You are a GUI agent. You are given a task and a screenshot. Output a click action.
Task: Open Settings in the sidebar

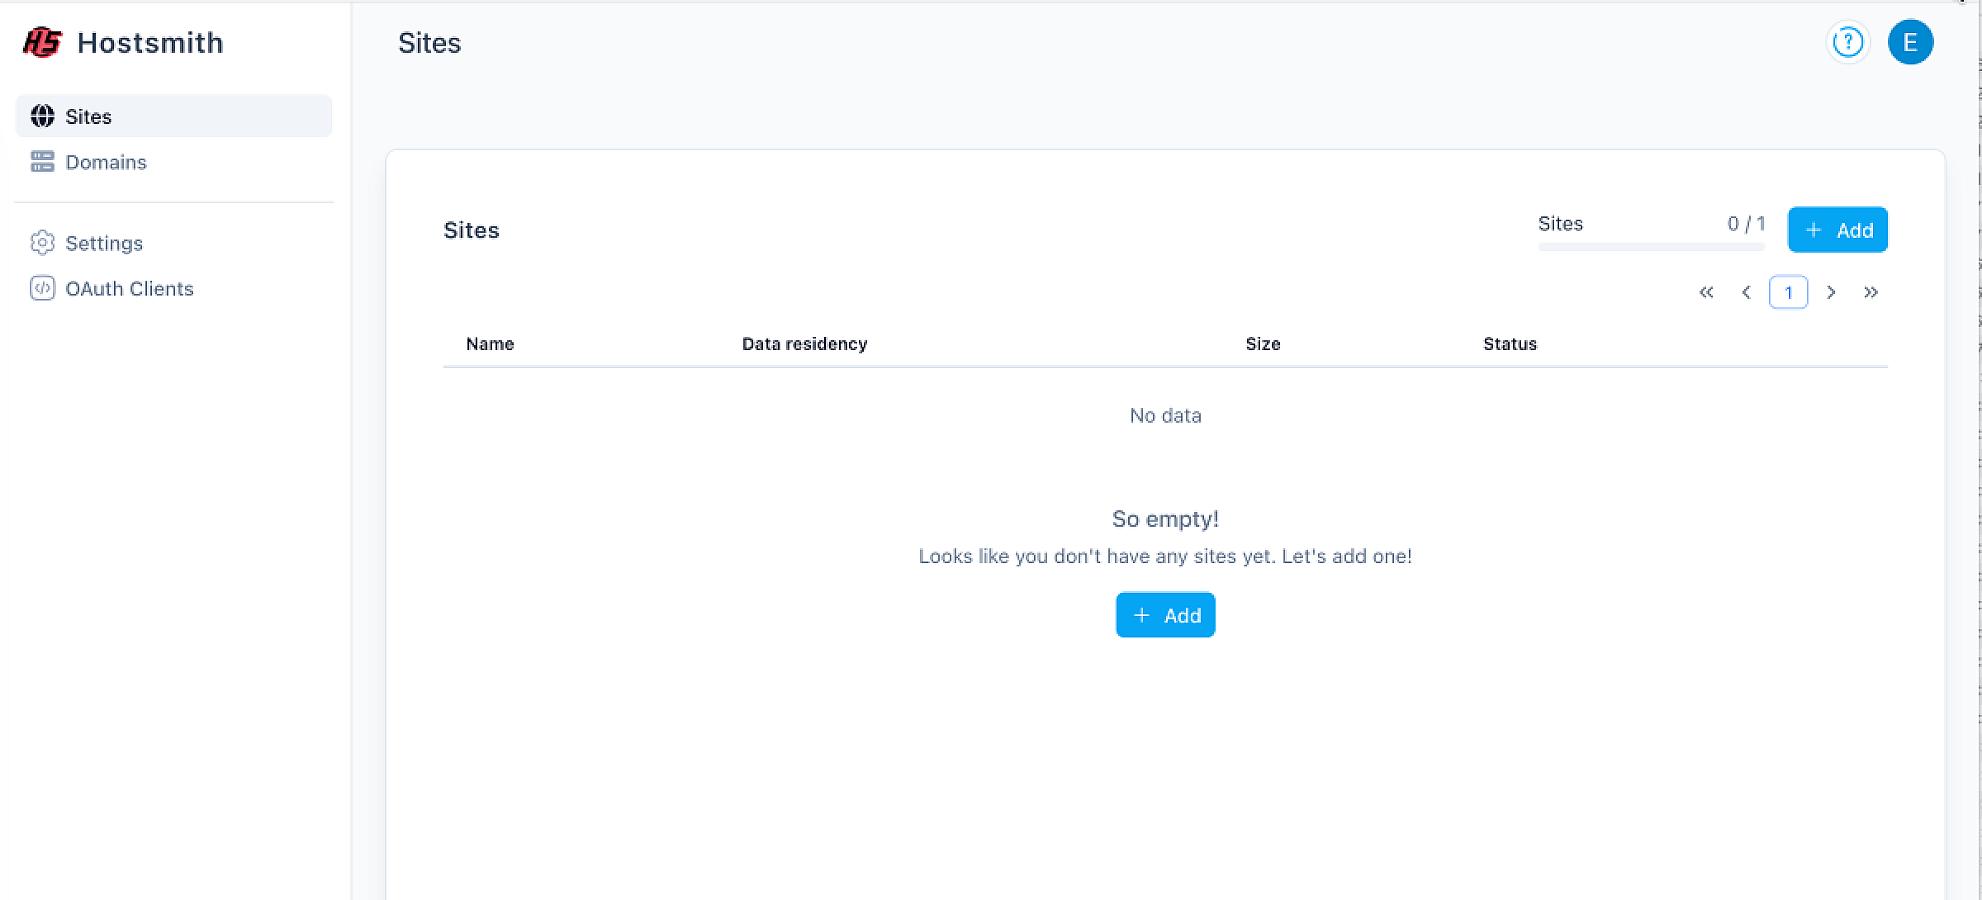[174, 243]
